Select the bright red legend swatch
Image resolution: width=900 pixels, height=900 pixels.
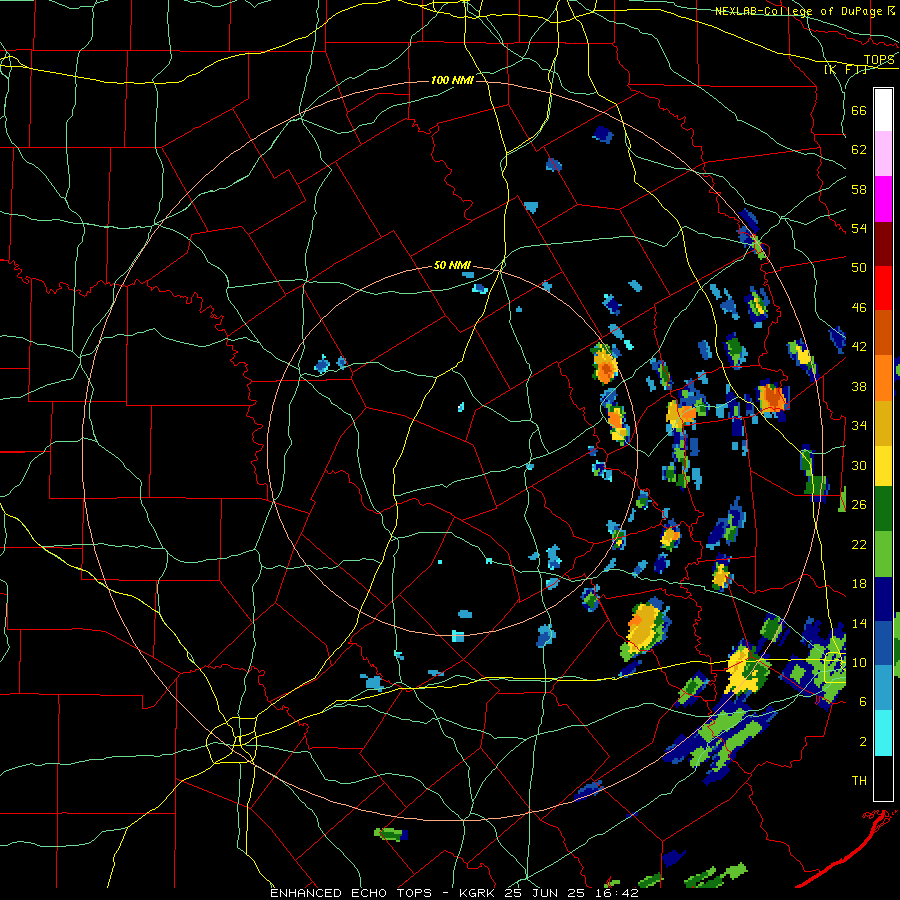[883, 288]
